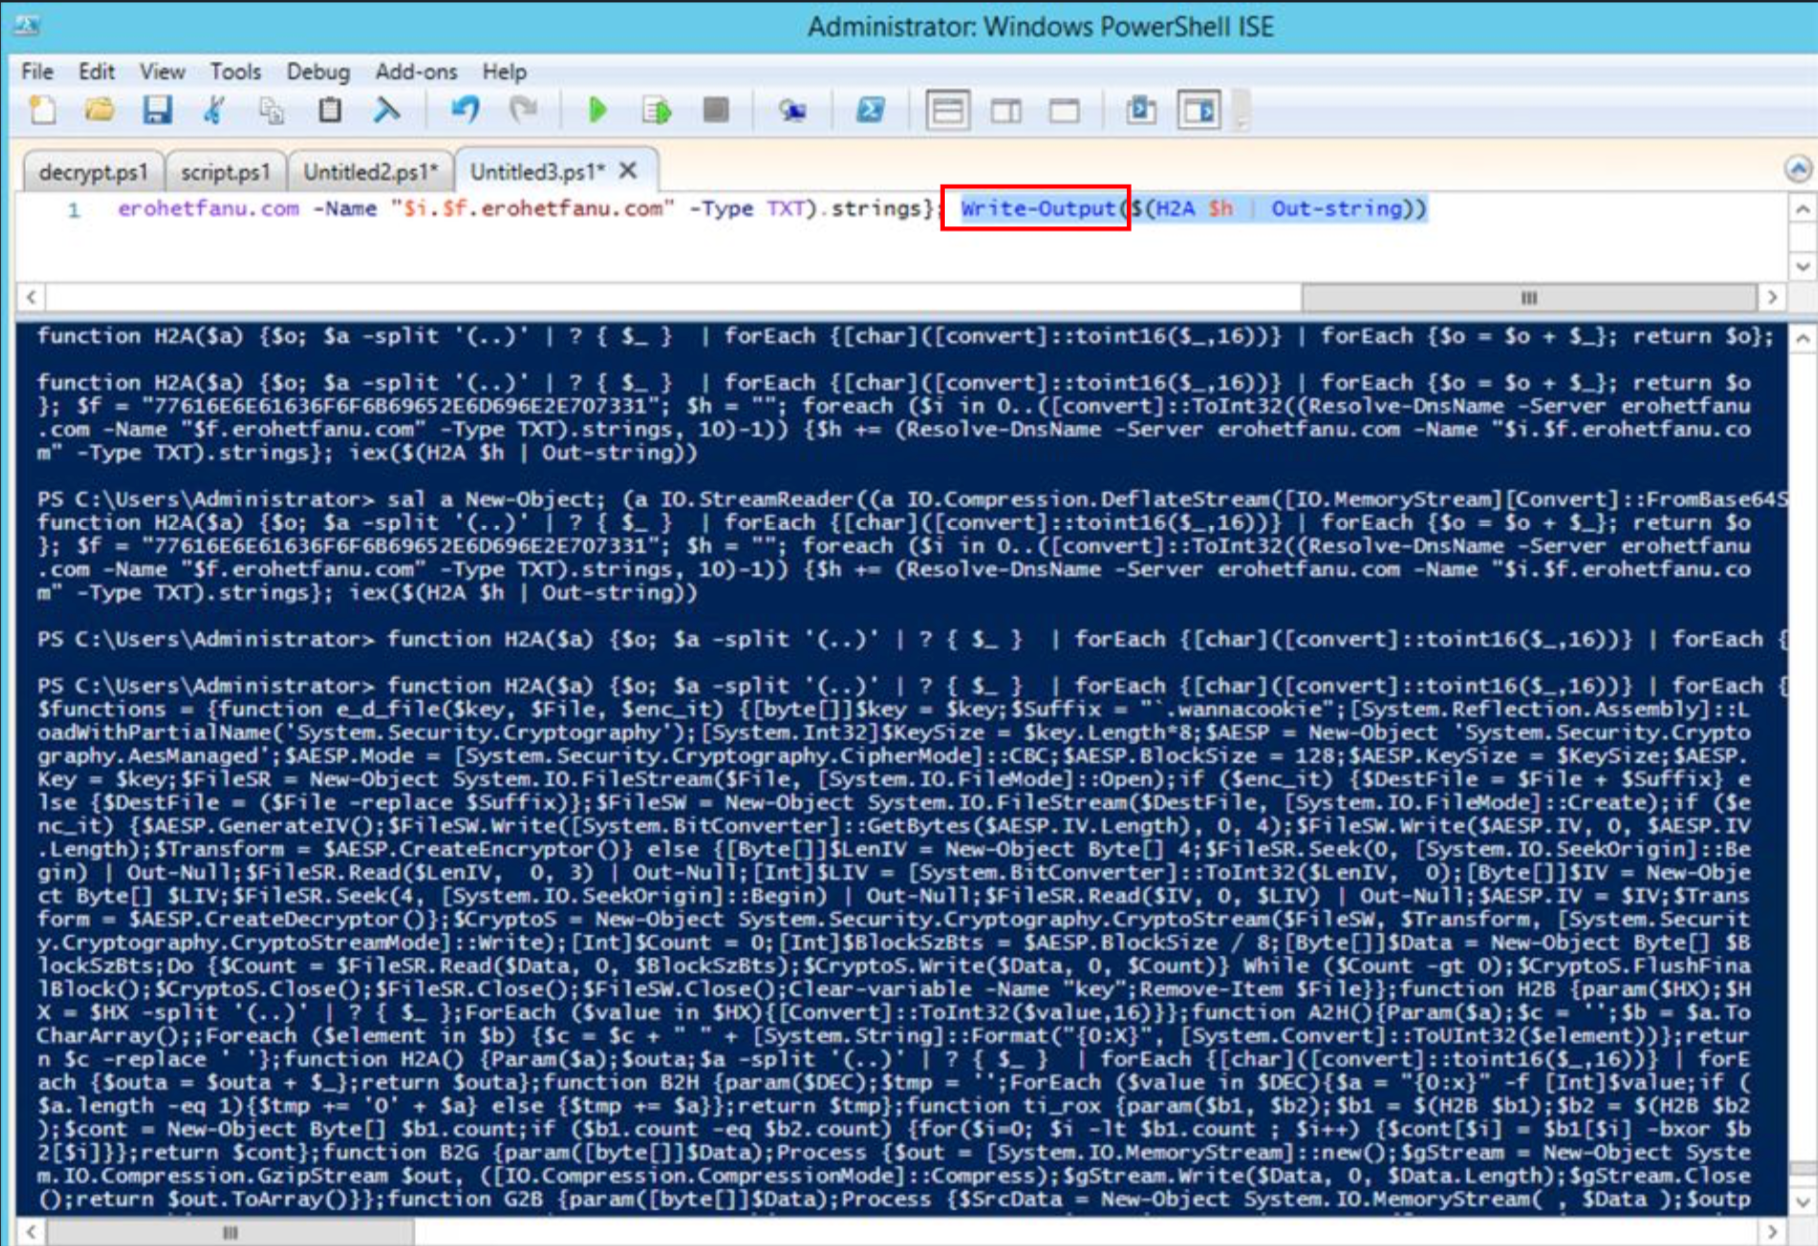This screenshot has width=1818, height=1246.
Task: Create a new script file
Action: click(43, 110)
